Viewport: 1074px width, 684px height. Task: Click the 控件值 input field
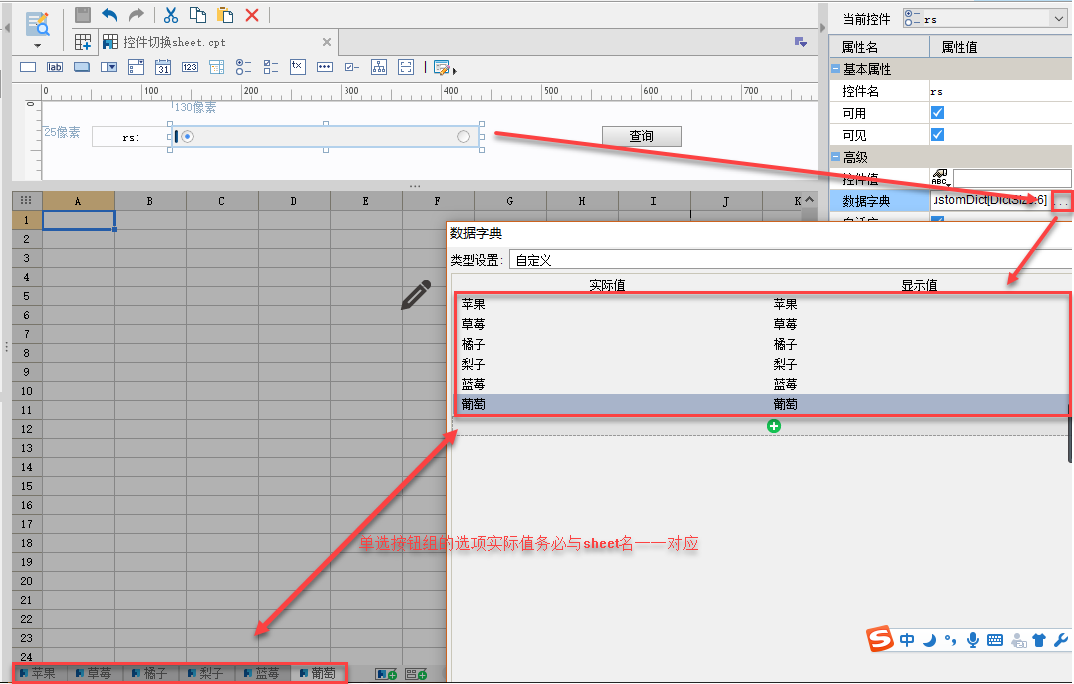(1012, 179)
